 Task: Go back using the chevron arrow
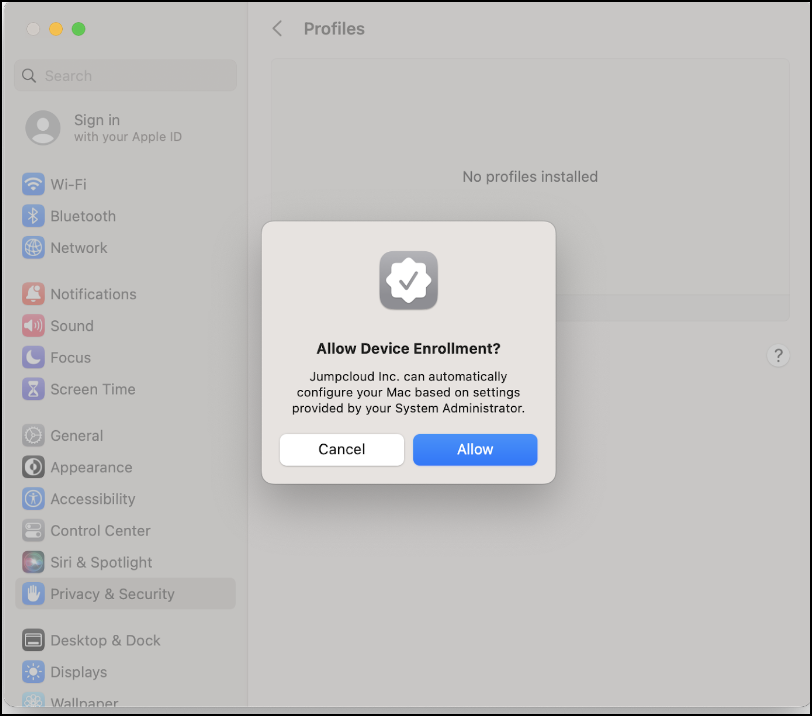click(x=278, y=29)
